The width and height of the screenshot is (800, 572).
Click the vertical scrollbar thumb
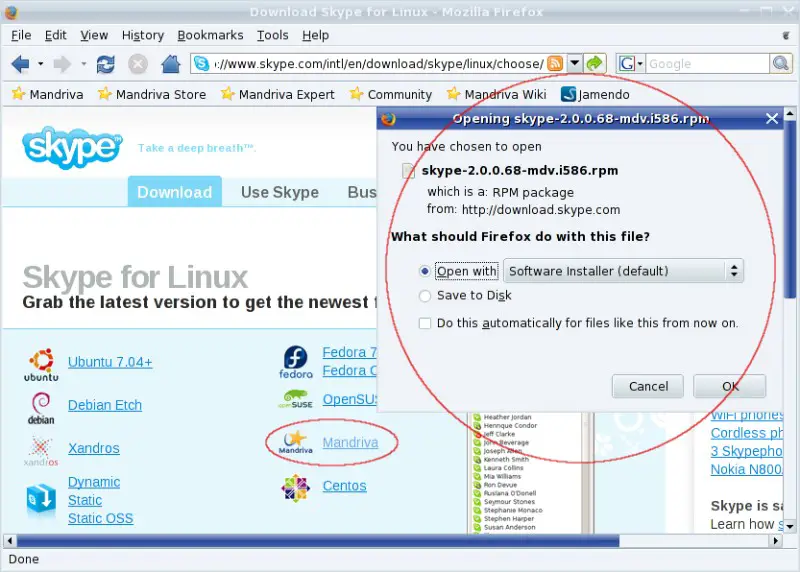[789, 209]
